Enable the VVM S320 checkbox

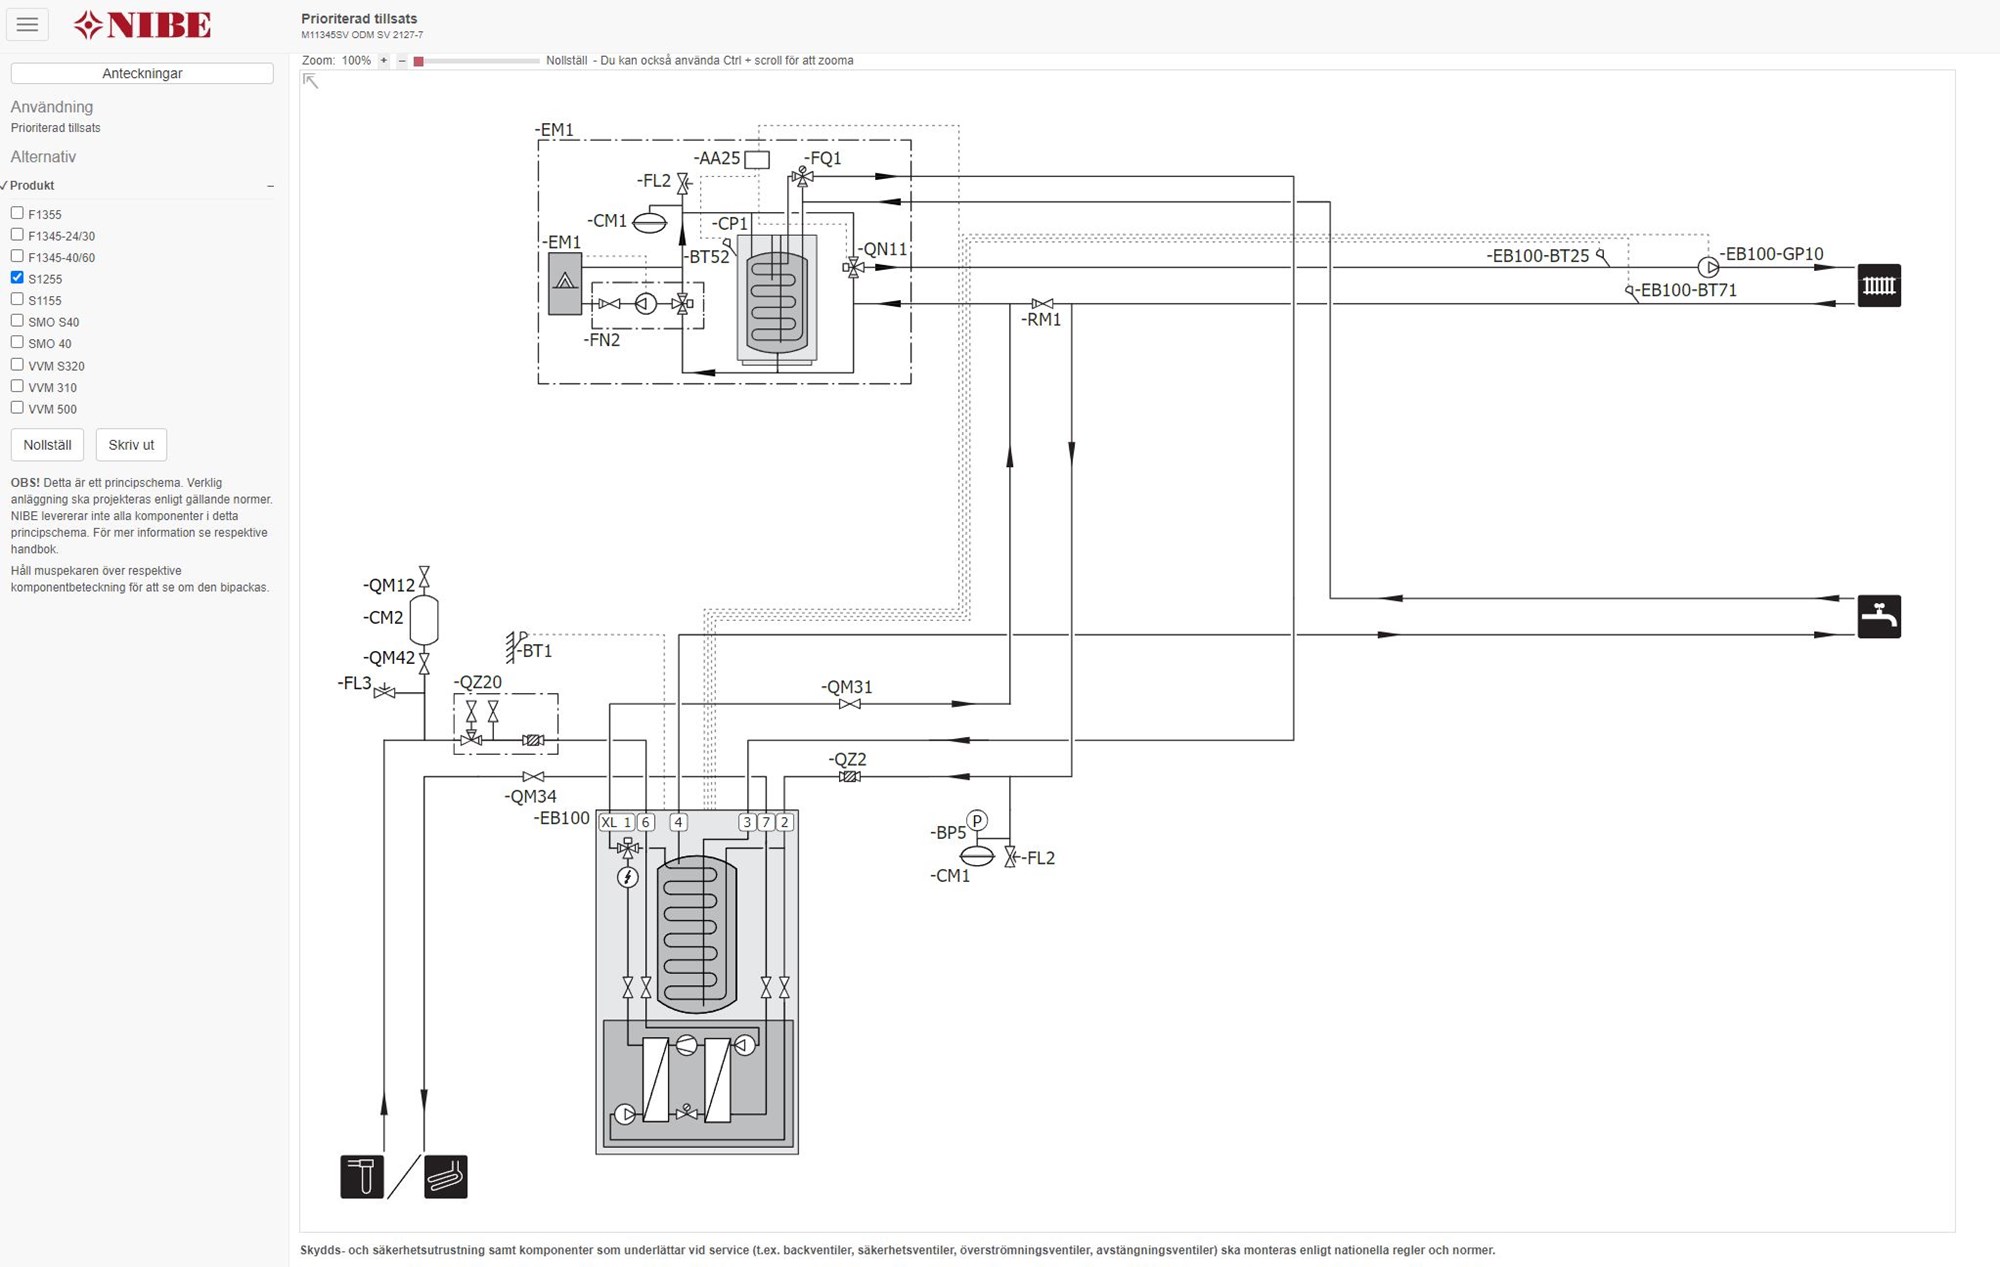(17, 365)
